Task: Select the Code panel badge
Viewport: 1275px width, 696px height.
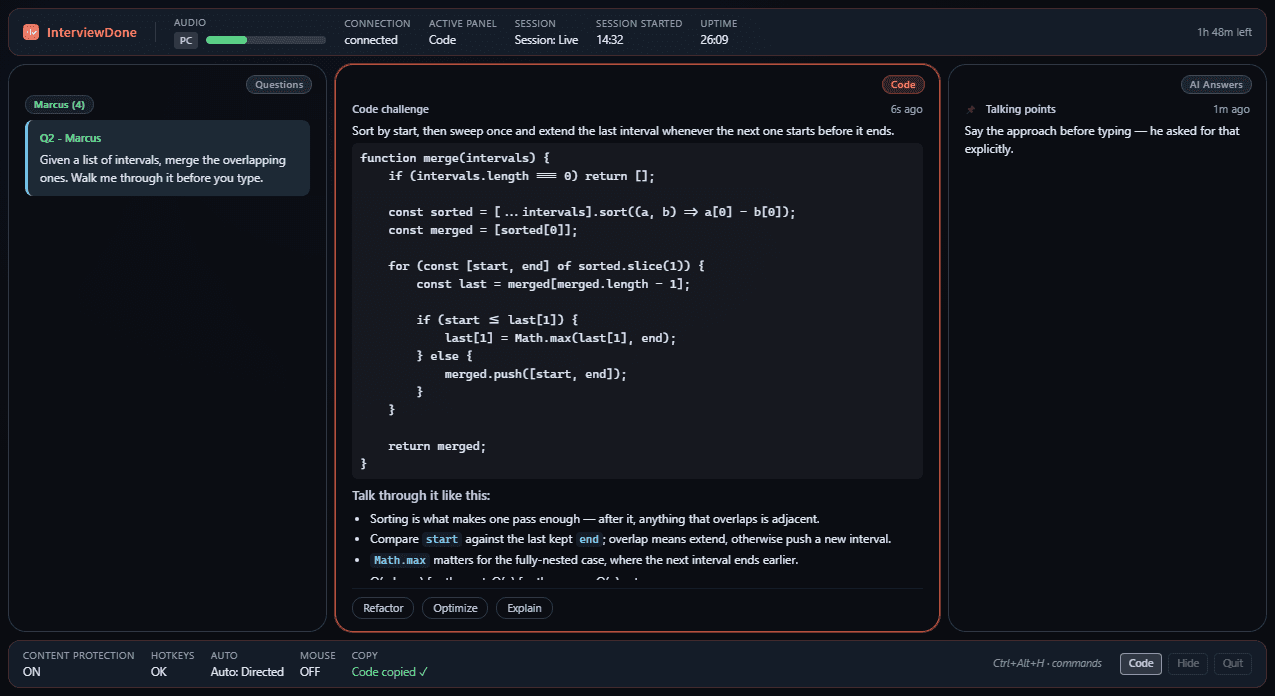Action: click(903, 85)
